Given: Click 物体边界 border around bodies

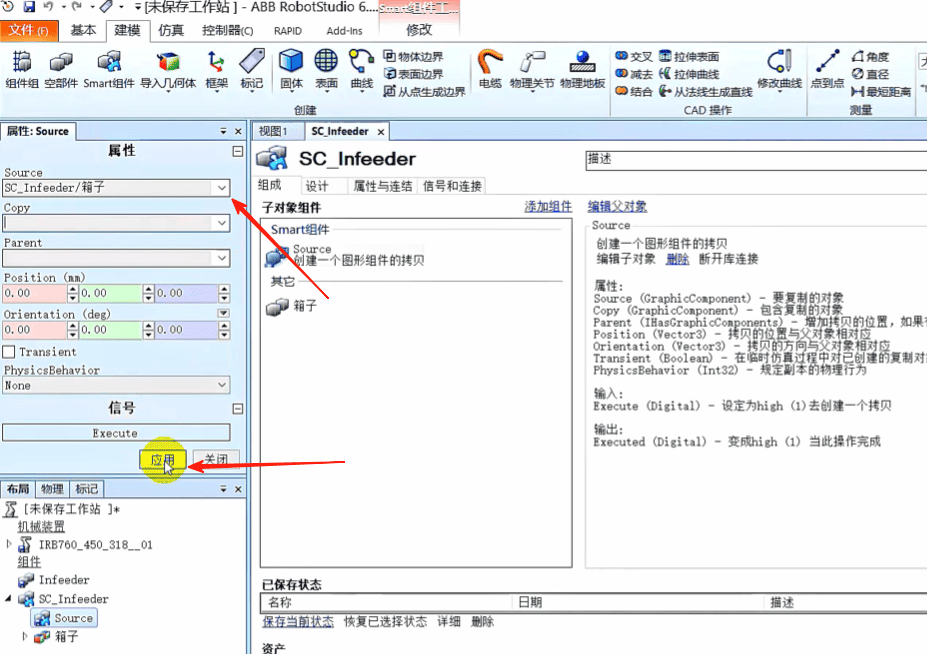Looking at the screenshot, I should (x=413, y=57).
